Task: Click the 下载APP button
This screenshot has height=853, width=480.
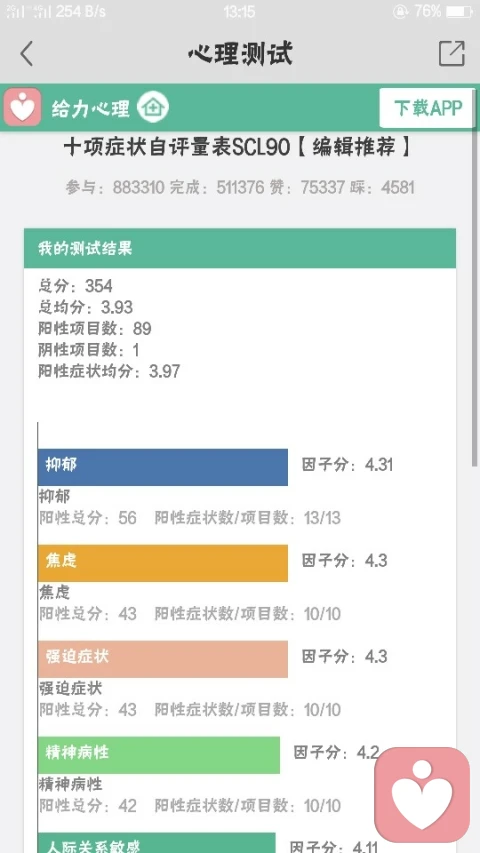Action: tap(427, 108)
